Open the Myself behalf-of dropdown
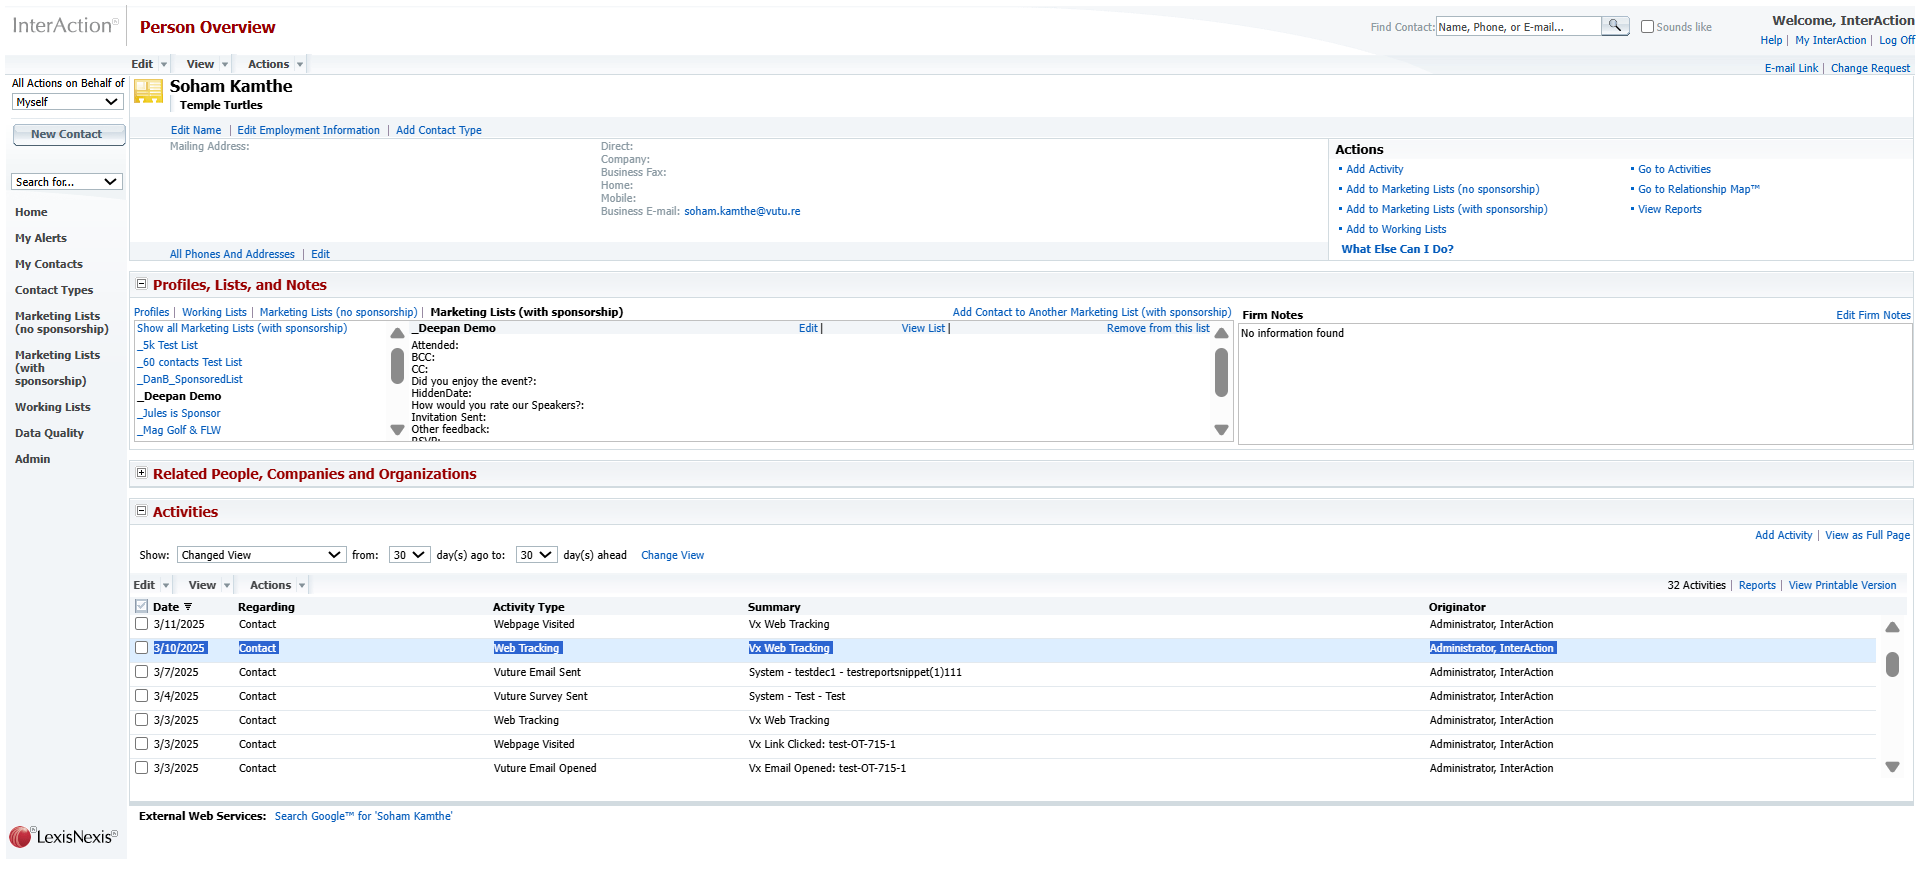 67,102
